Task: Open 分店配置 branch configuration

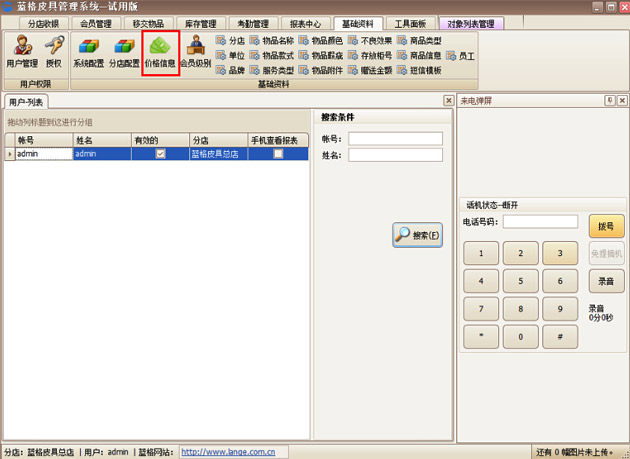Action: tap(124, 52)
